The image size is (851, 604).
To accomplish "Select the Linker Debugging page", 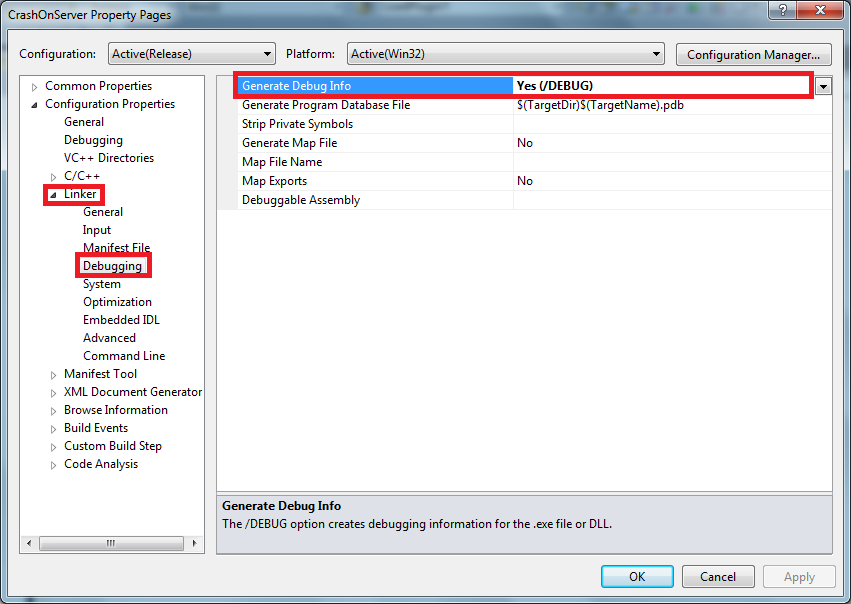I will coord(112,266).
